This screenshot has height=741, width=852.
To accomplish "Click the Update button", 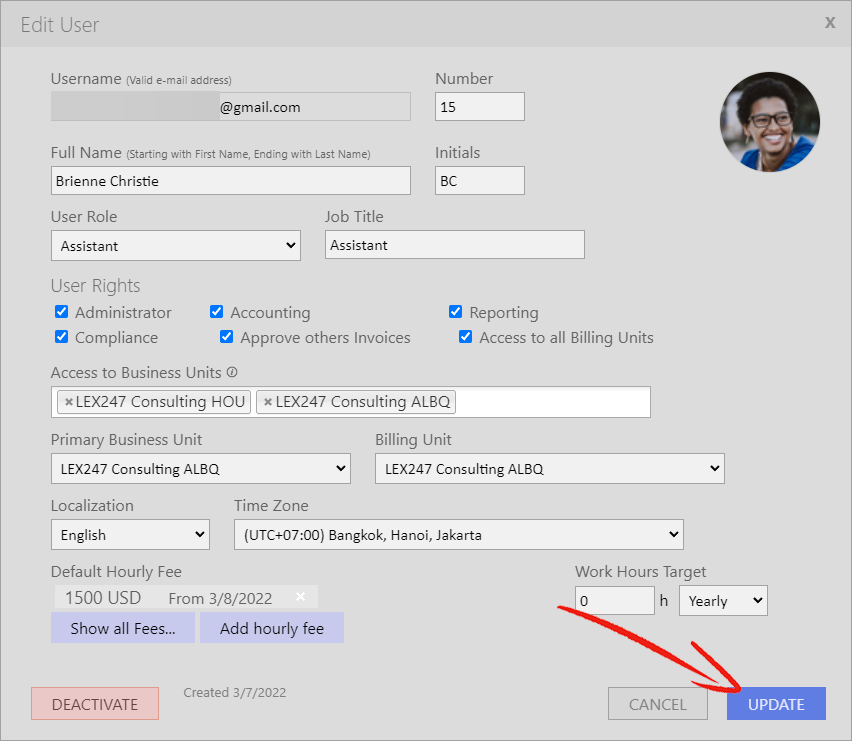I will [776, 704].
